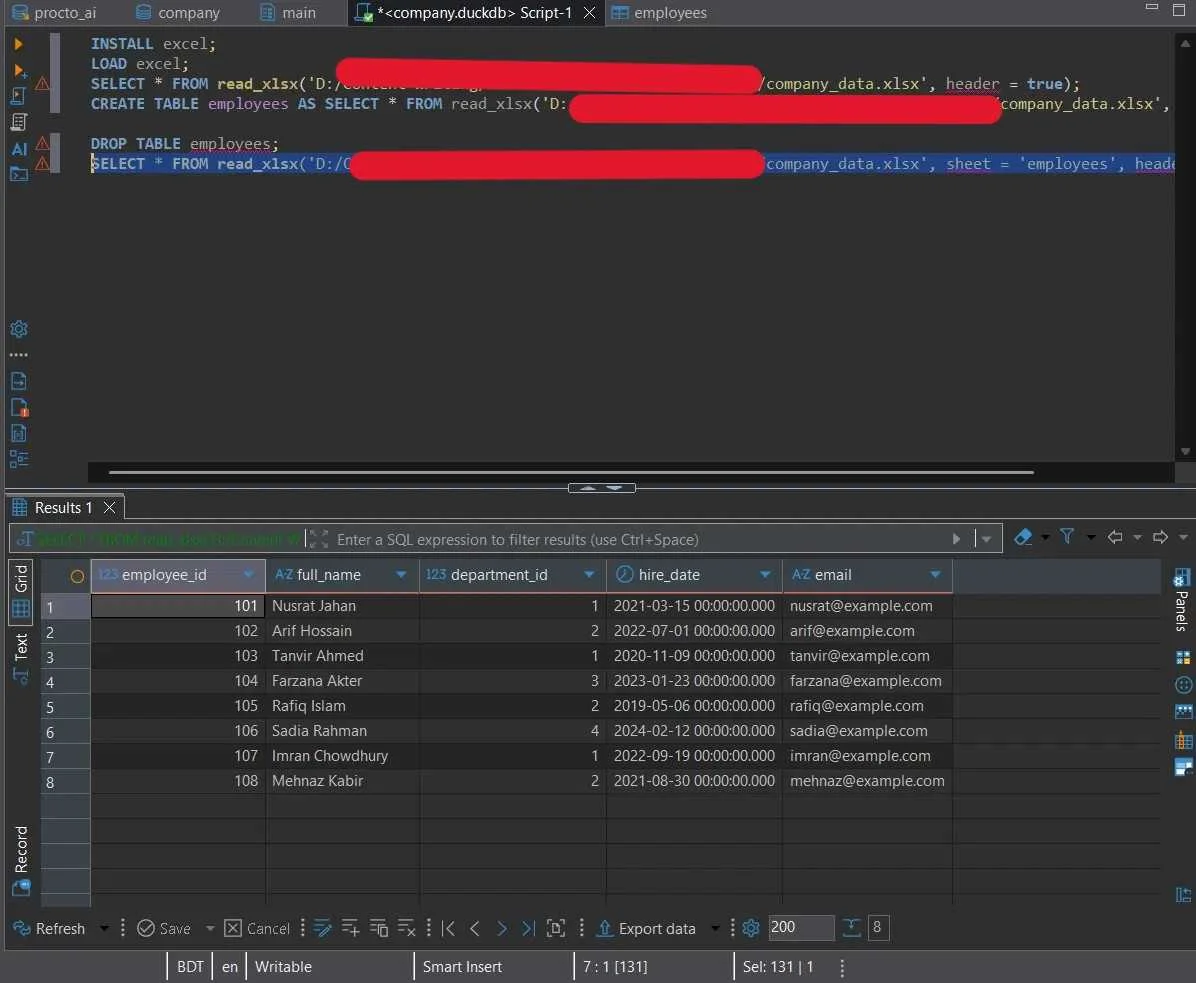This screenshot has height=983, width=1196.
Task: Toggle Writable state in status bar
Action: click(x=283, y=966)
